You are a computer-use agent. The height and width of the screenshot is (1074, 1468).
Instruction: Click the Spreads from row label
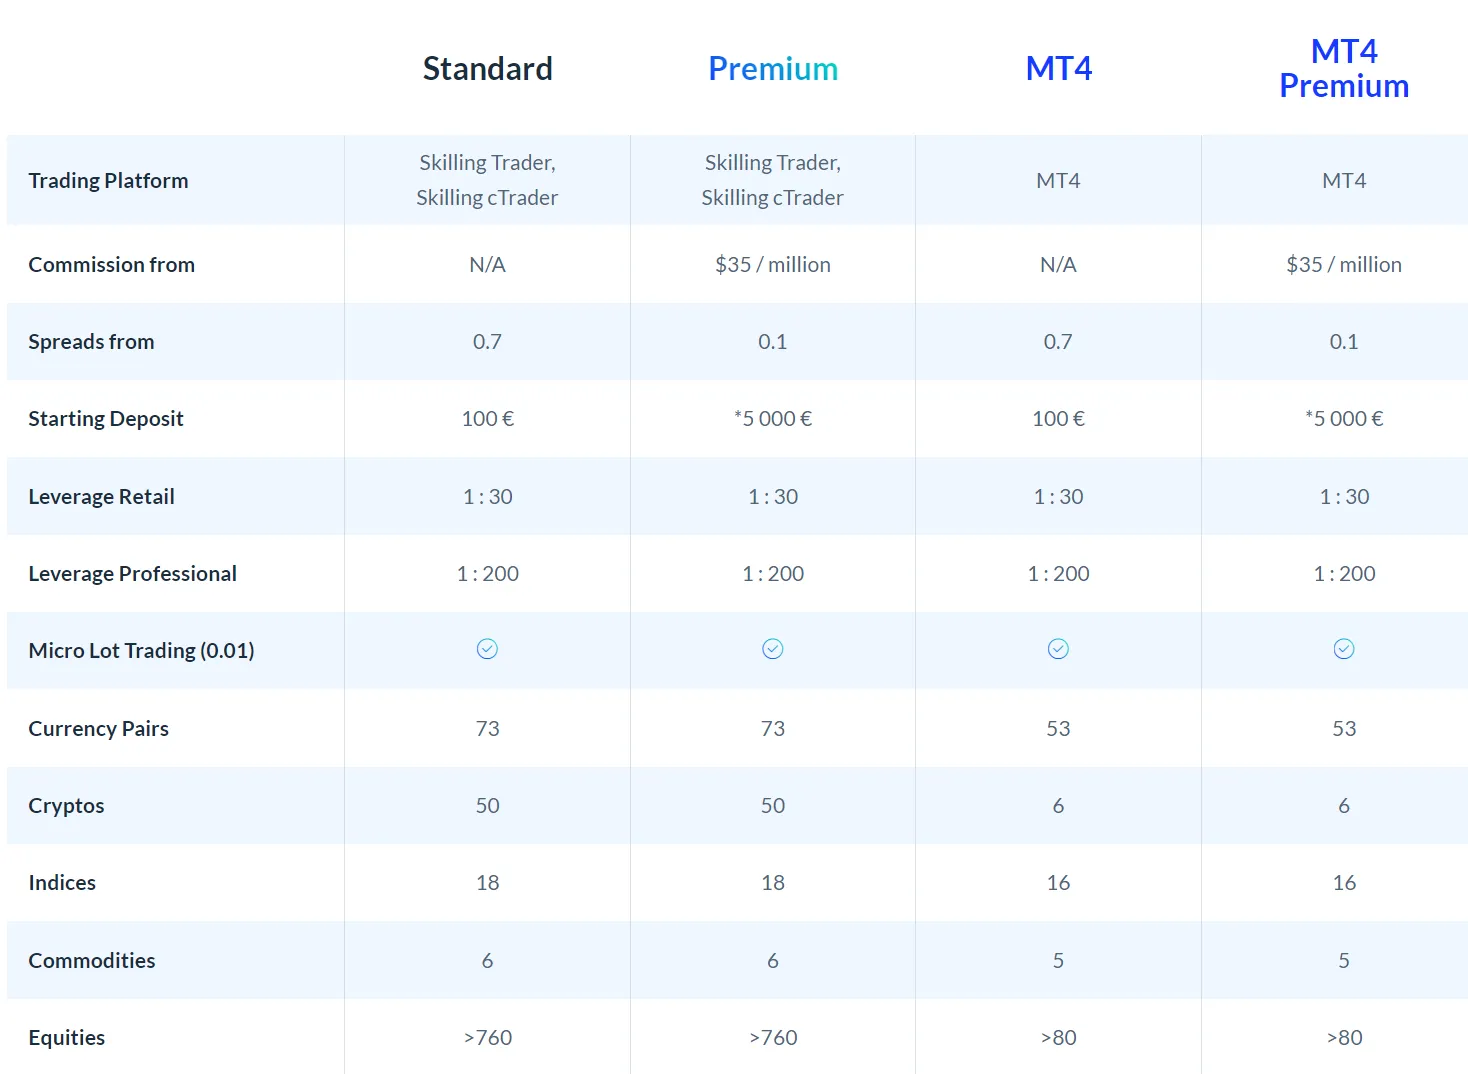click(x=91, y=342)
